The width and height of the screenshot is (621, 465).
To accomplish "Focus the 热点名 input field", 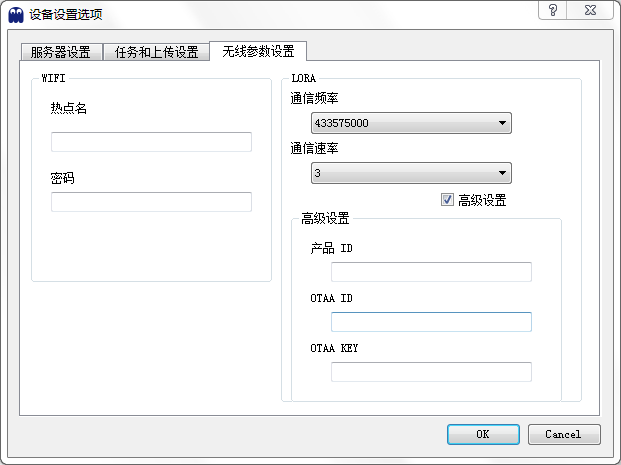I will tap(151, 142).
